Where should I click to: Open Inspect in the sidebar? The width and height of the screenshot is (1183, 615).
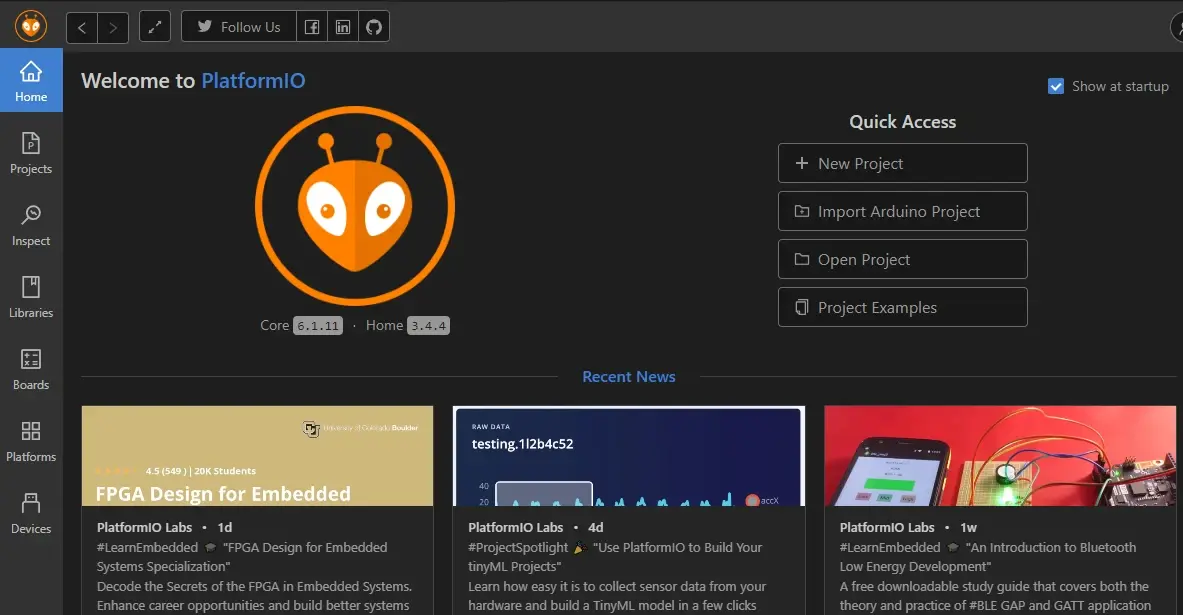pos(31,225)
